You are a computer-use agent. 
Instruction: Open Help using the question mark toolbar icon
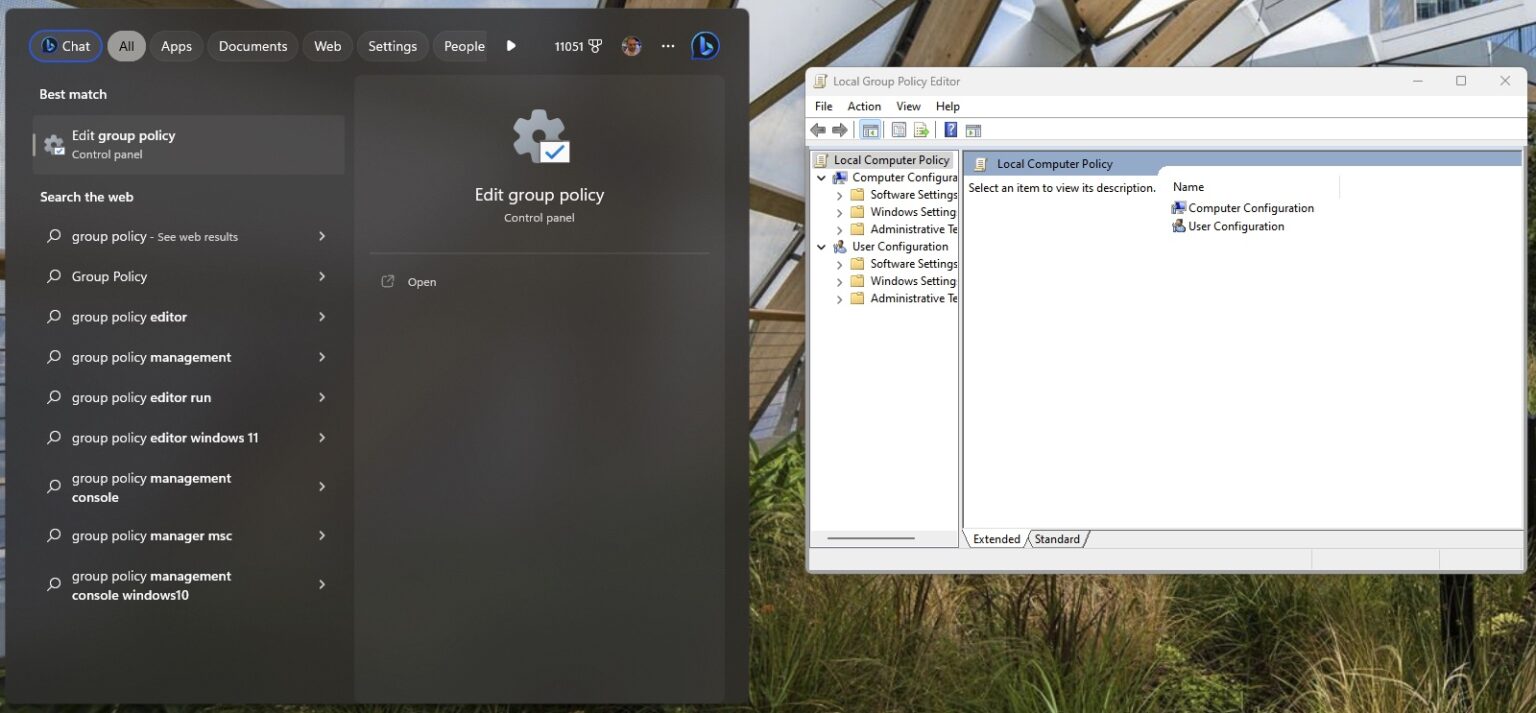point(950,129)
